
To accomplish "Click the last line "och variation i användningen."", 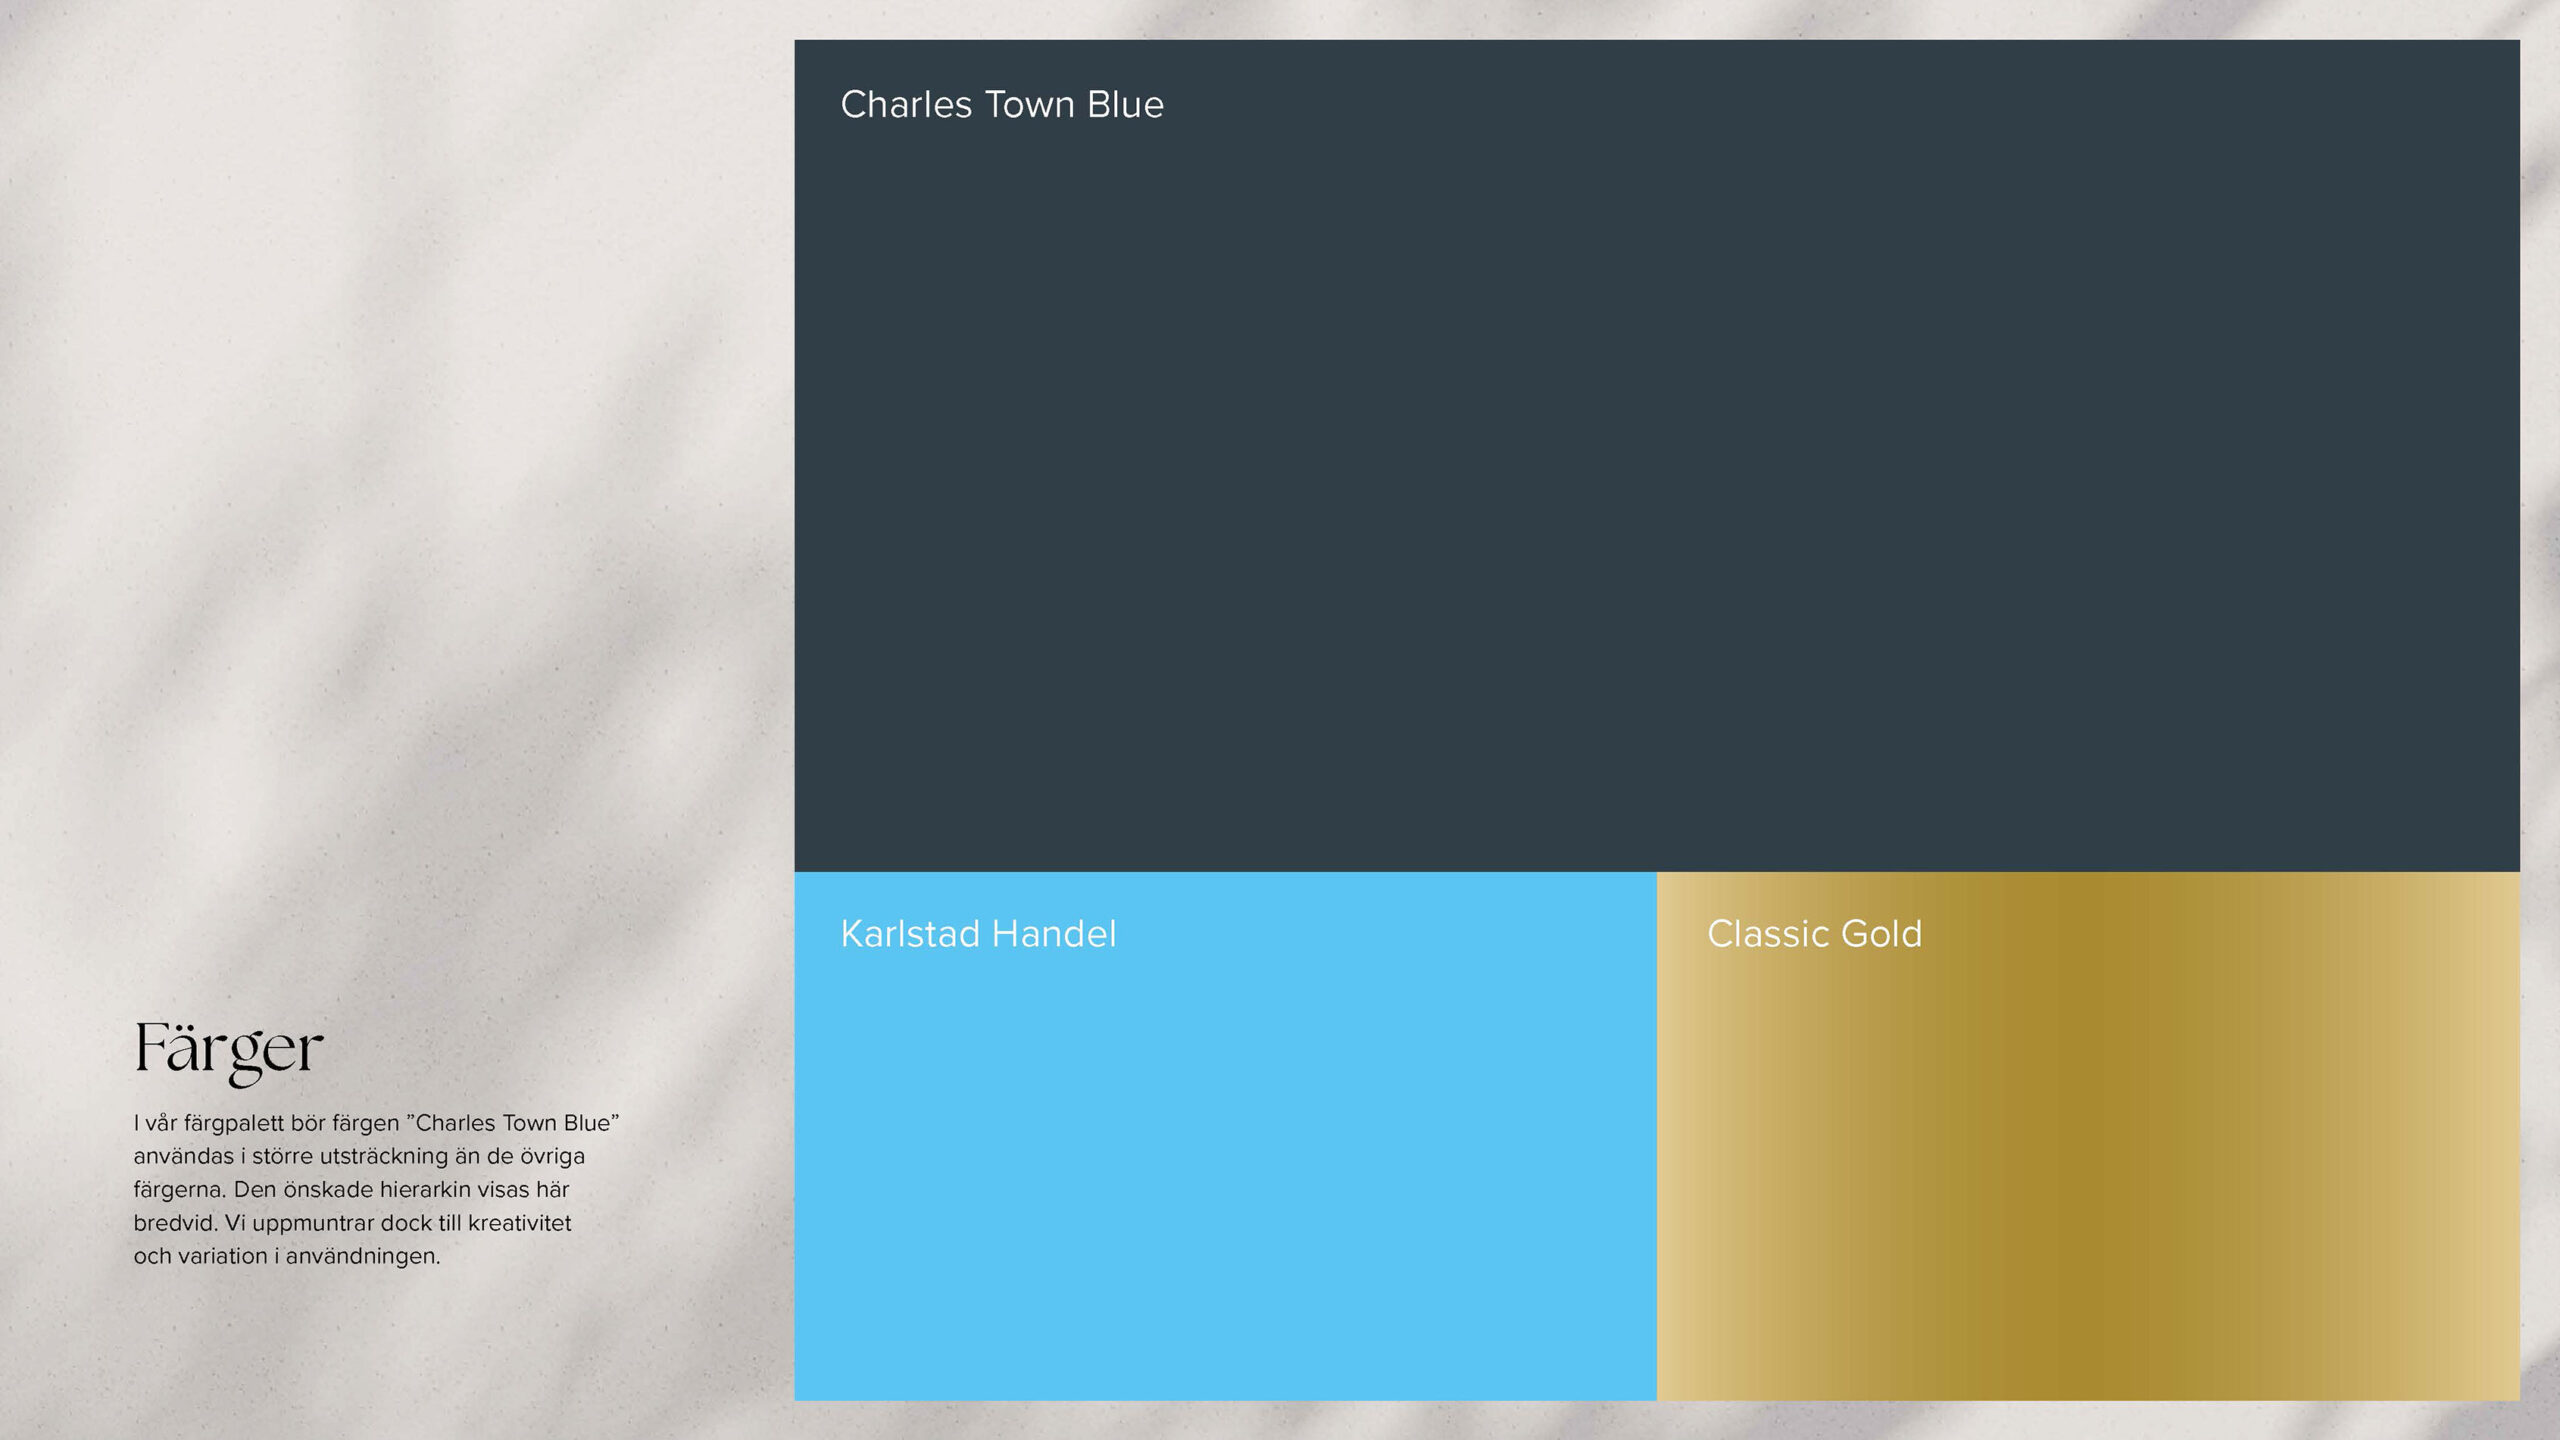I will 287,1256.
